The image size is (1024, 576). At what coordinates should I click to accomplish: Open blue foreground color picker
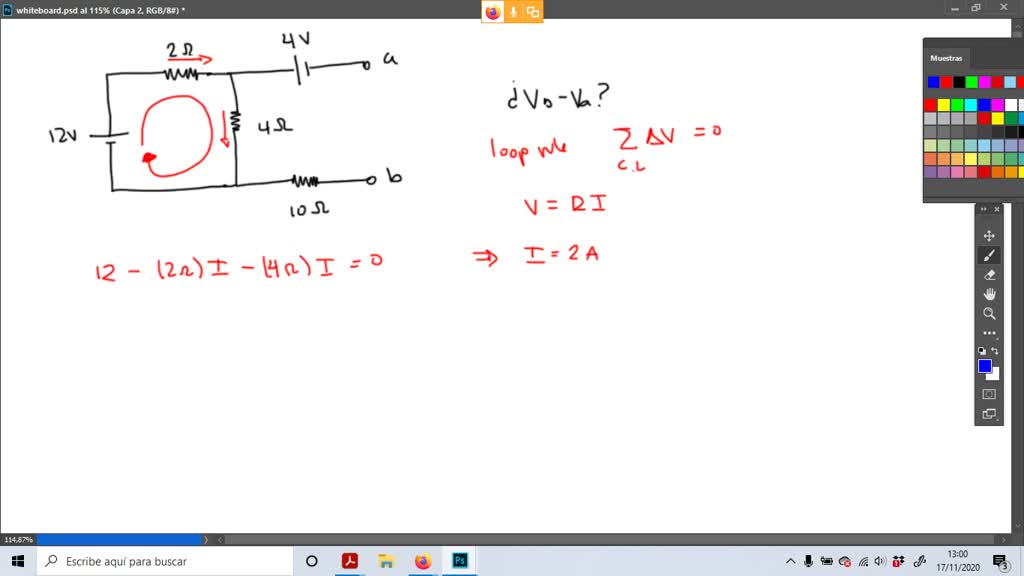pos(985,366)
